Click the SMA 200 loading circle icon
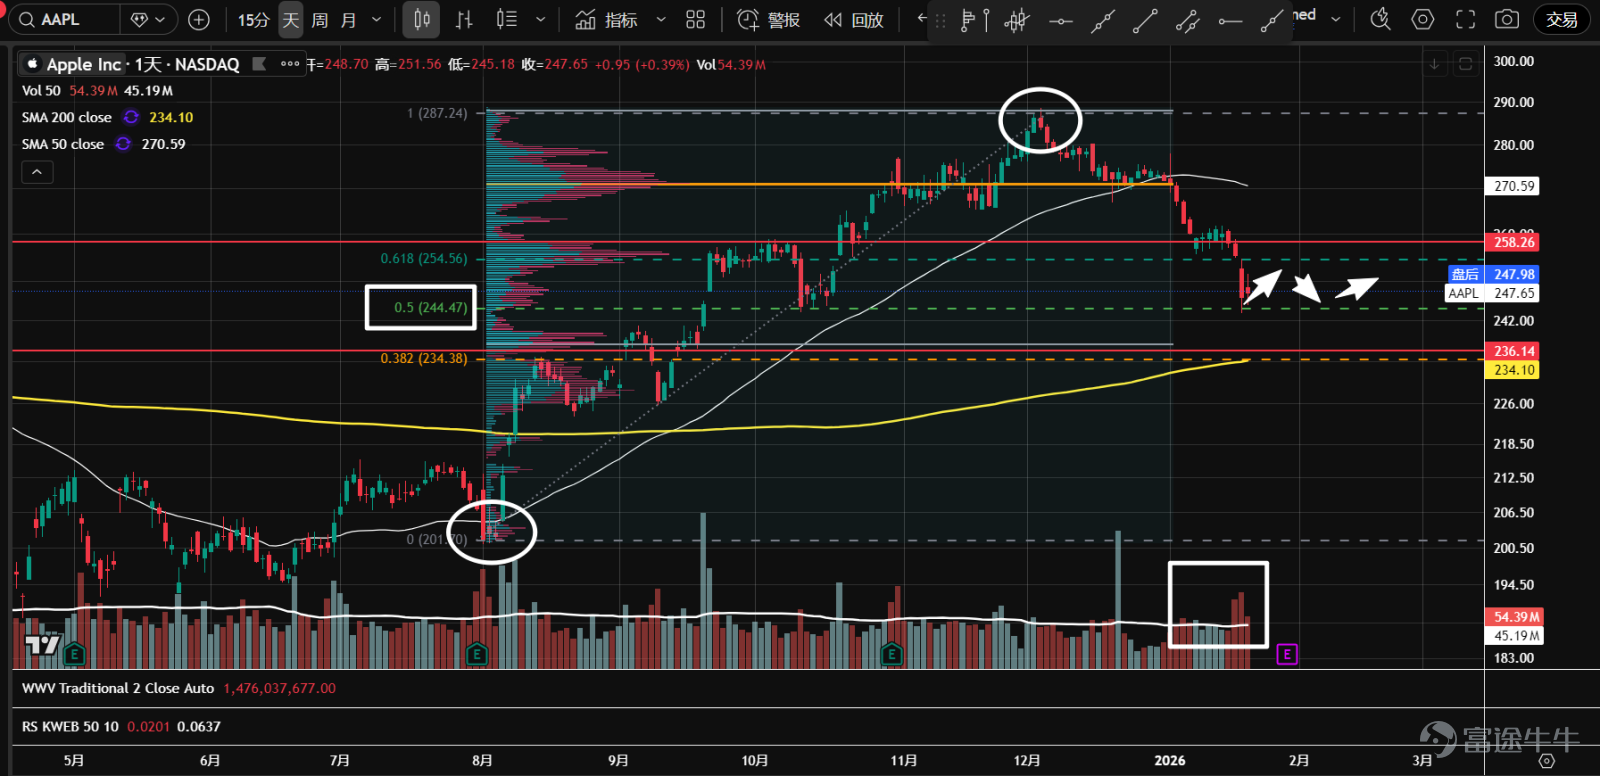Screen dimensions: 1600x776 (x=131, y=117)
